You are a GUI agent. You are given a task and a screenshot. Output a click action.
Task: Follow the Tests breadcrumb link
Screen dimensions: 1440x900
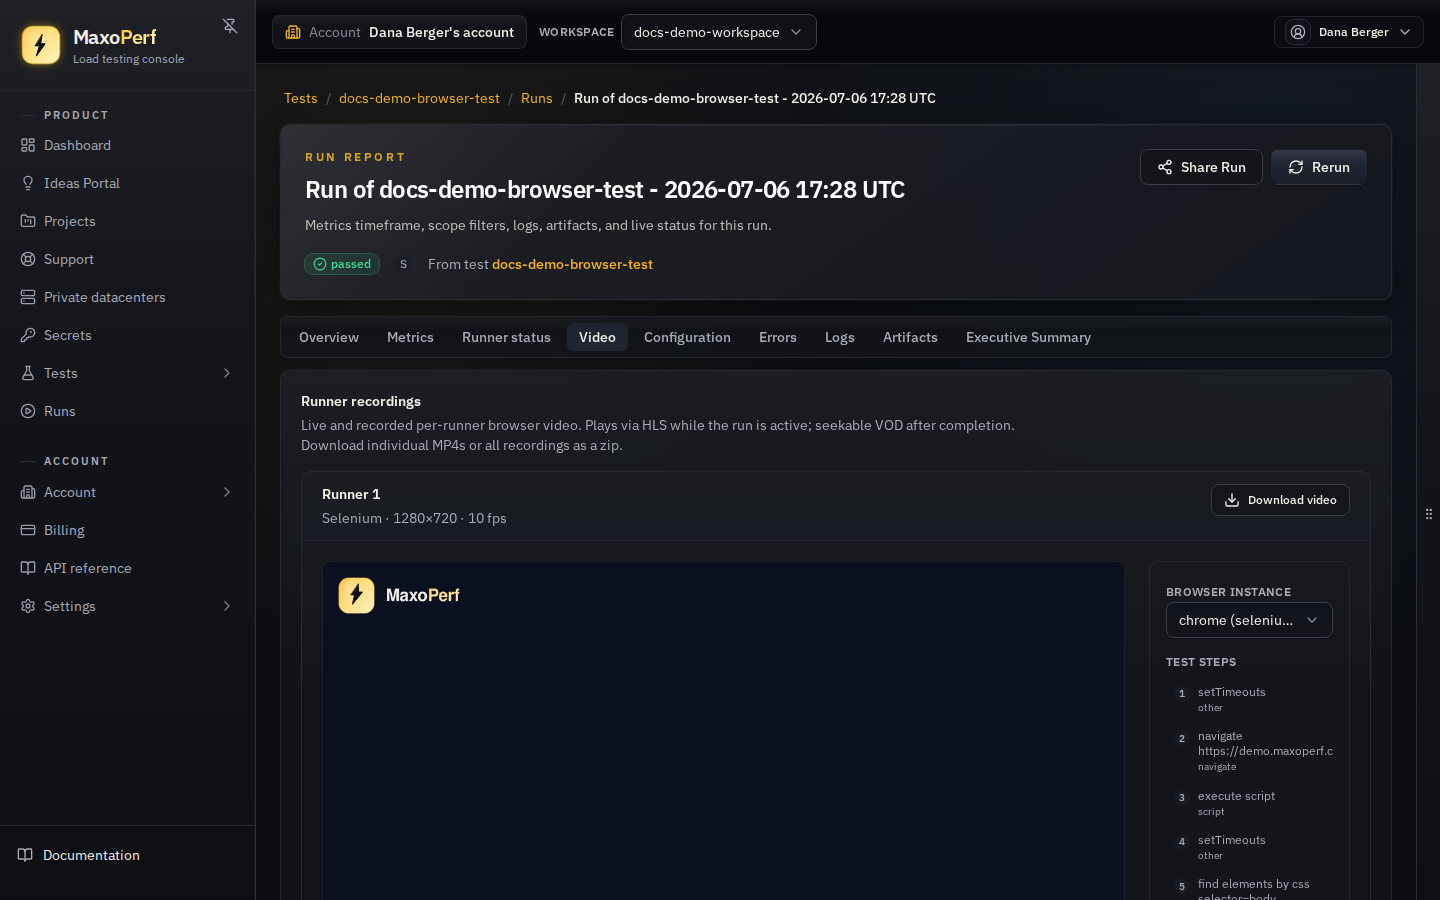point(301,98)
